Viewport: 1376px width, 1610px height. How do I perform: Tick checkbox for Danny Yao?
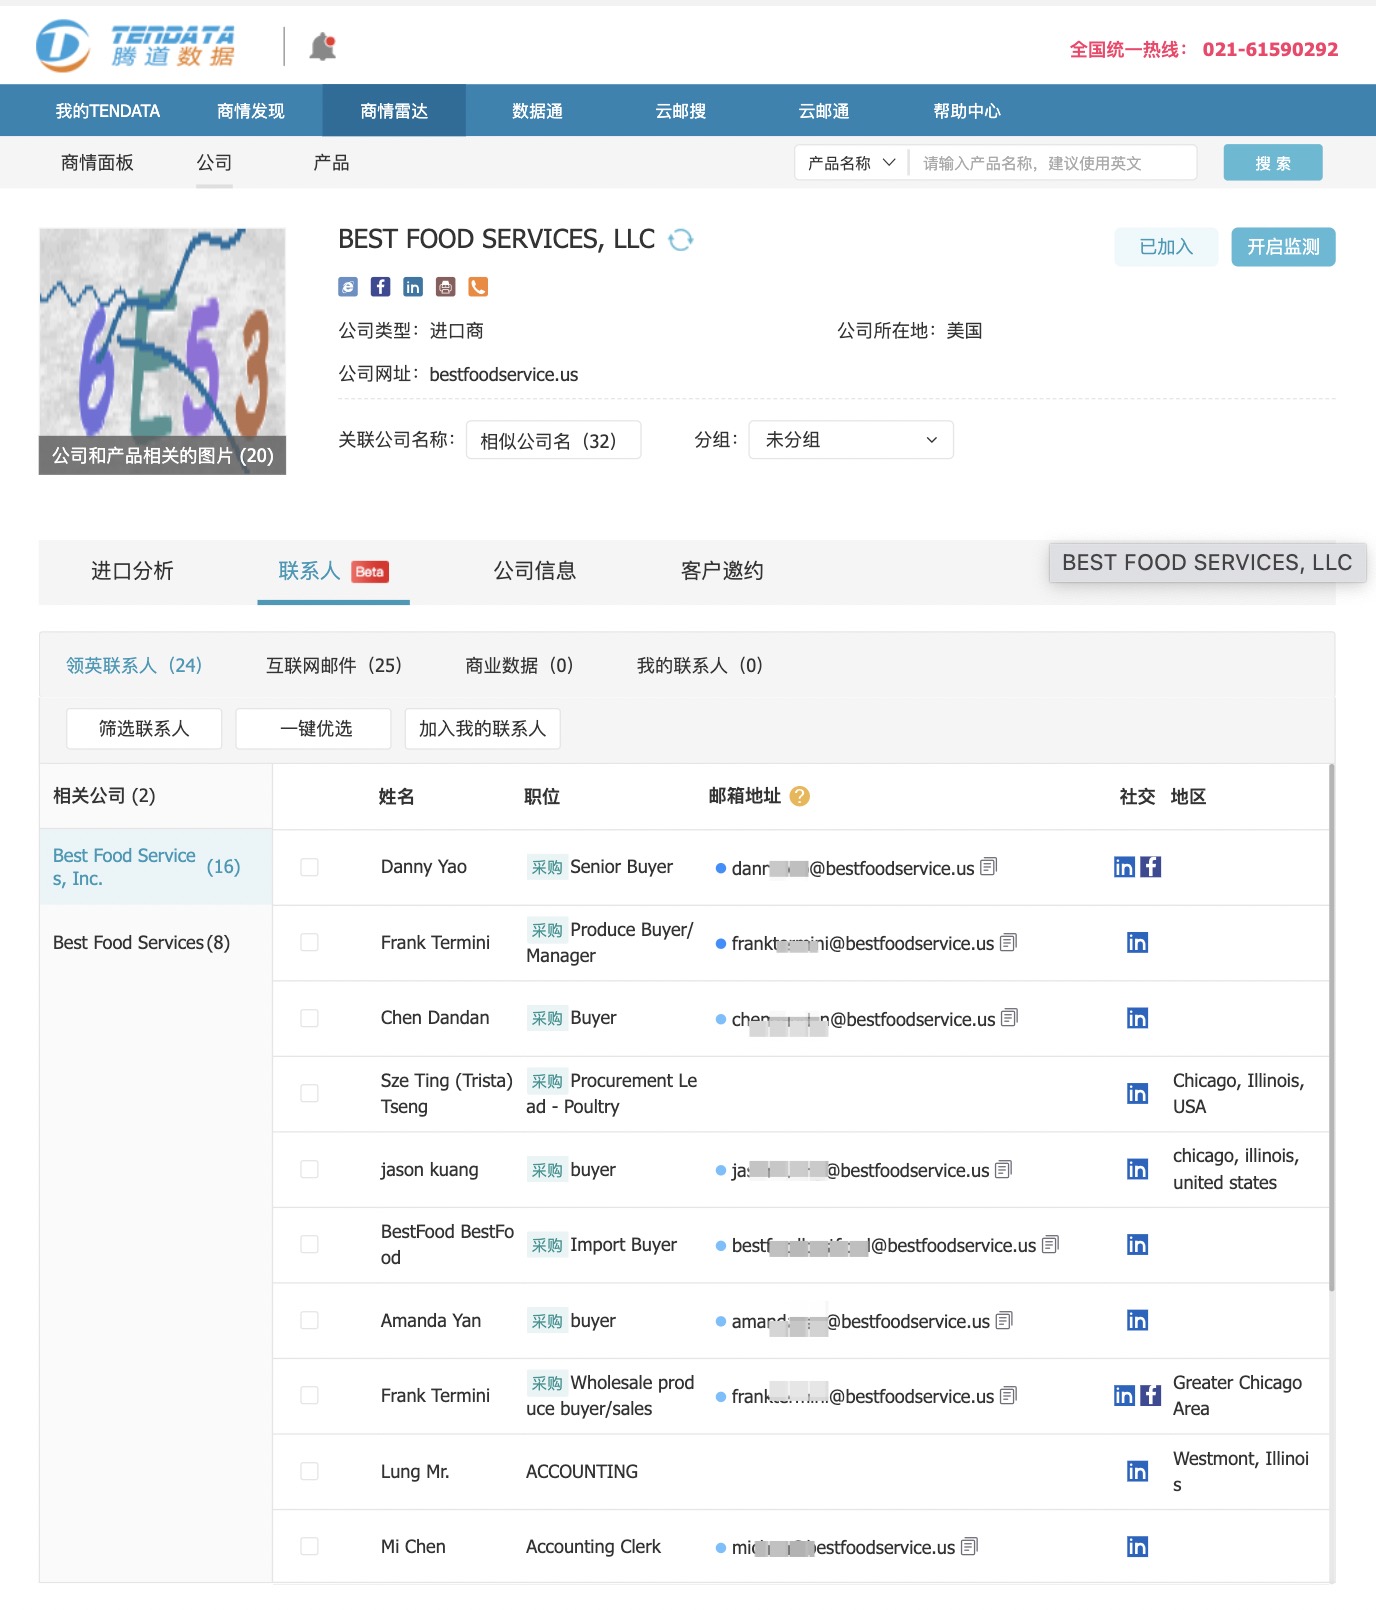pyautogui.click(x=310, y=867)
